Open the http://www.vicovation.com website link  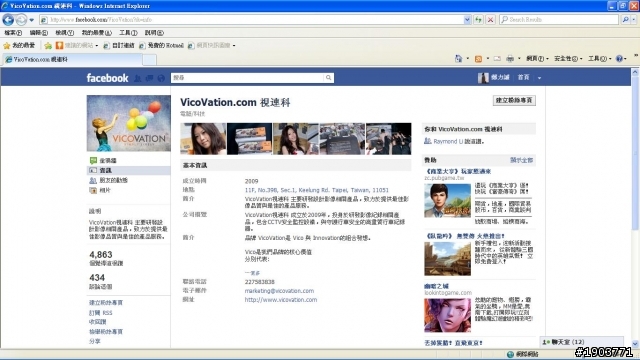coord(281,300)
